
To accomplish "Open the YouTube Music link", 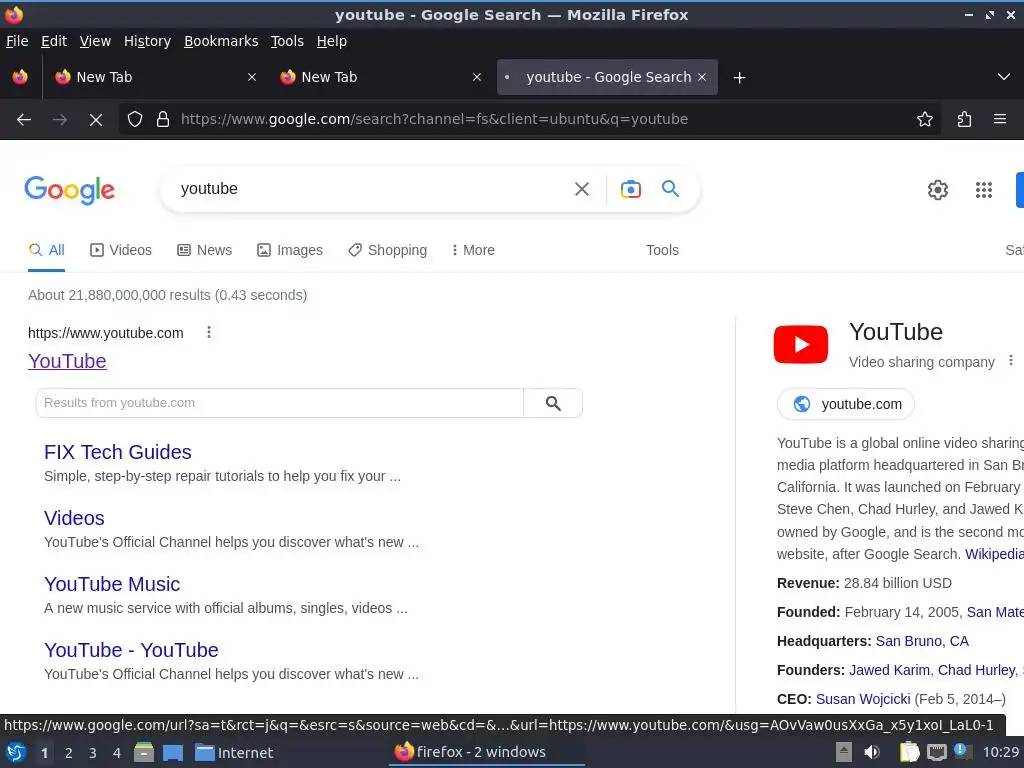I will [x=112, y=584].
